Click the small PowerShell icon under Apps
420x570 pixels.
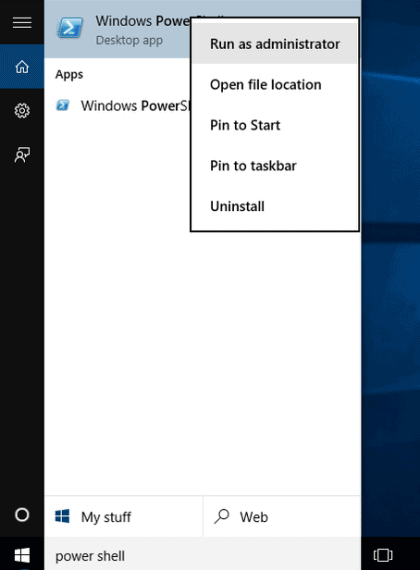[63, 105]
